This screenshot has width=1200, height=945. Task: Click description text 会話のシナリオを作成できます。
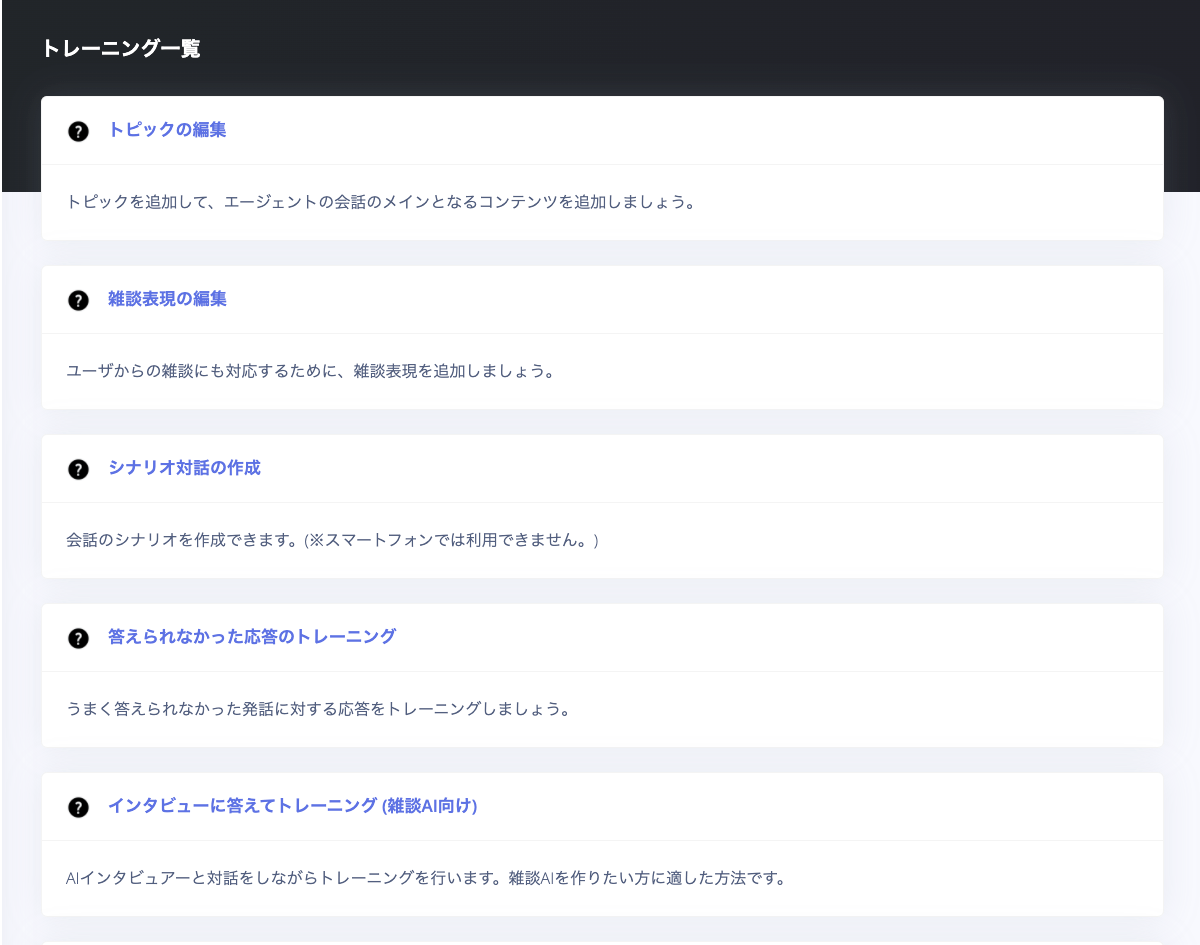(332, 540)
